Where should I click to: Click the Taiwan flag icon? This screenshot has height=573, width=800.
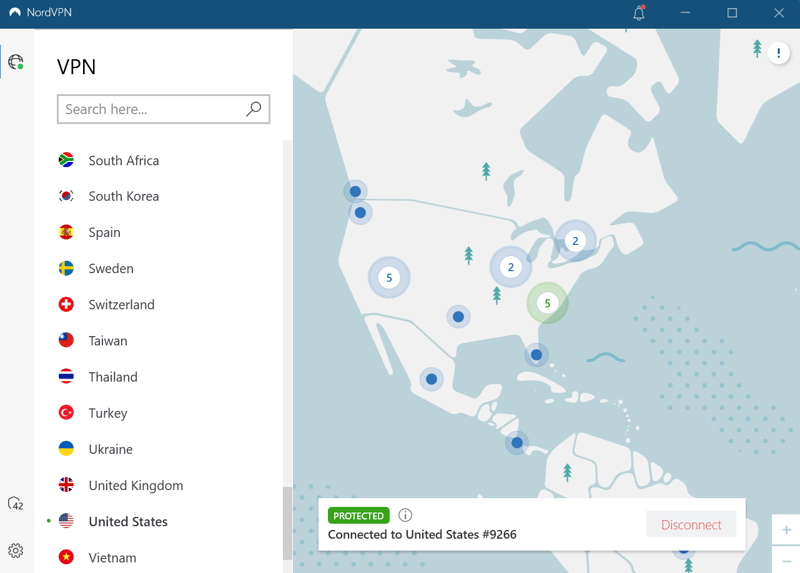(x=66, y=340)
